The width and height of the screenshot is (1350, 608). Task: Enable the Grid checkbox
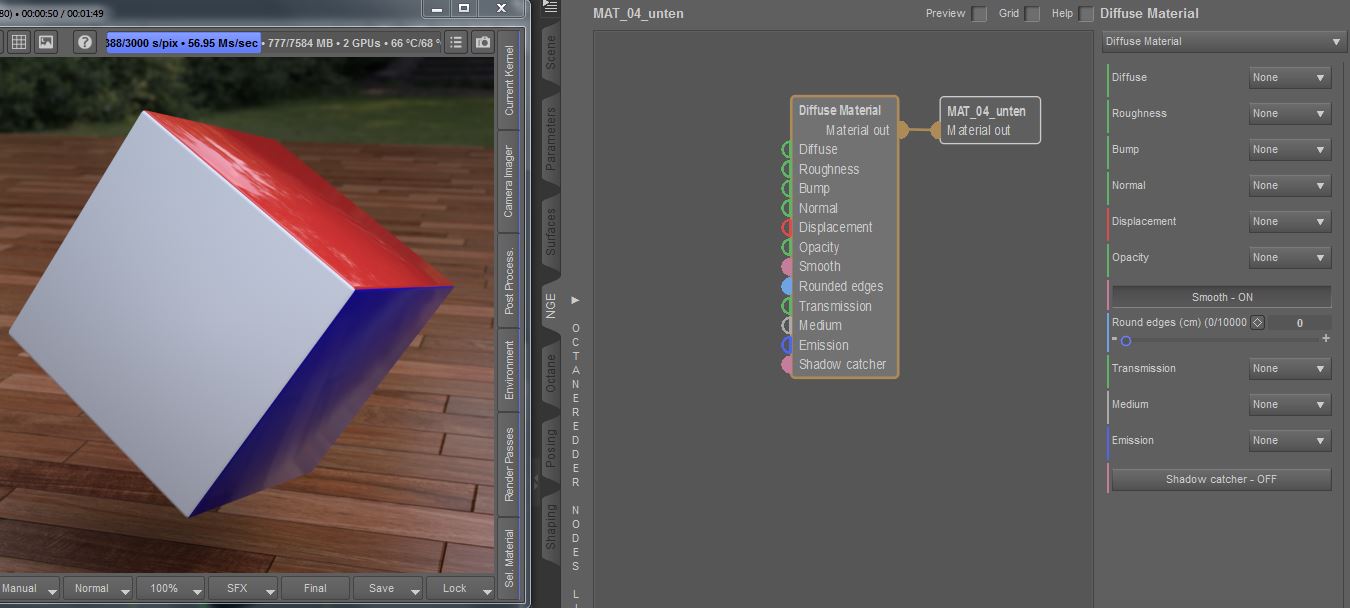point(1032,14)
